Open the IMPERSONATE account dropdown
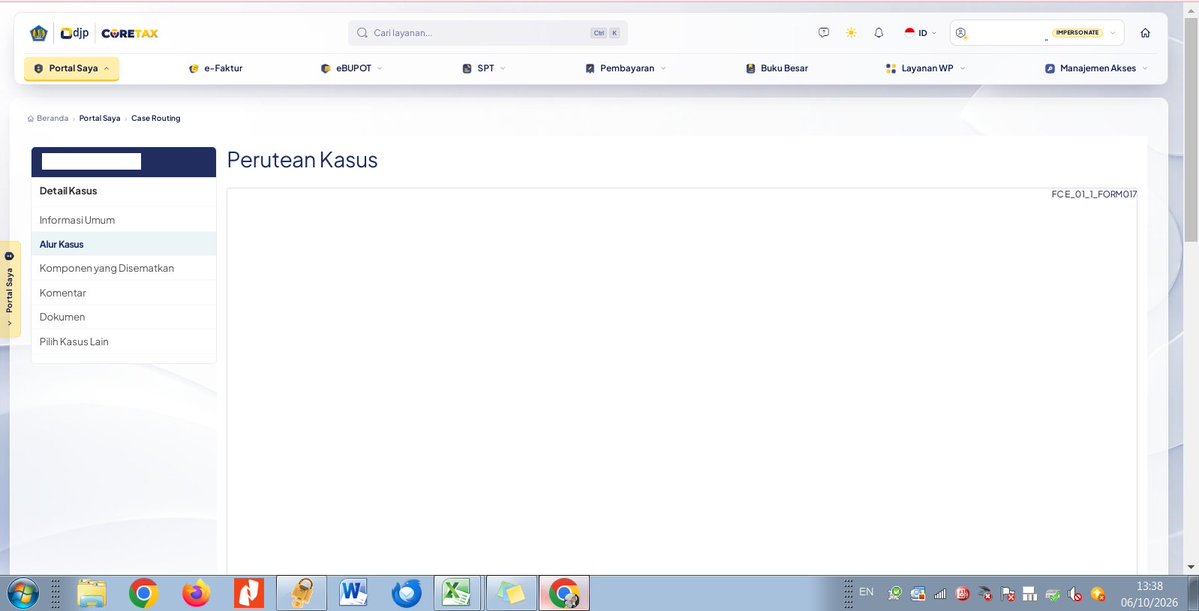The image size is (1199, 611). coord(1037,33)
